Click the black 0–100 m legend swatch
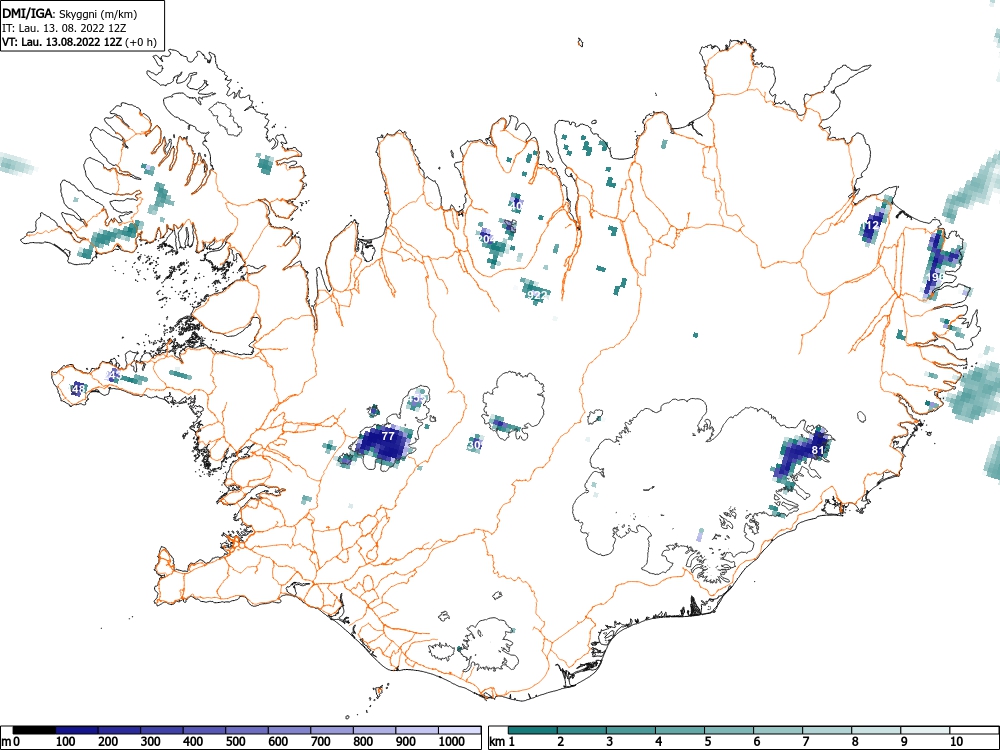The width and height of the screenshot is (1000, 750). [x=34, y=730]
